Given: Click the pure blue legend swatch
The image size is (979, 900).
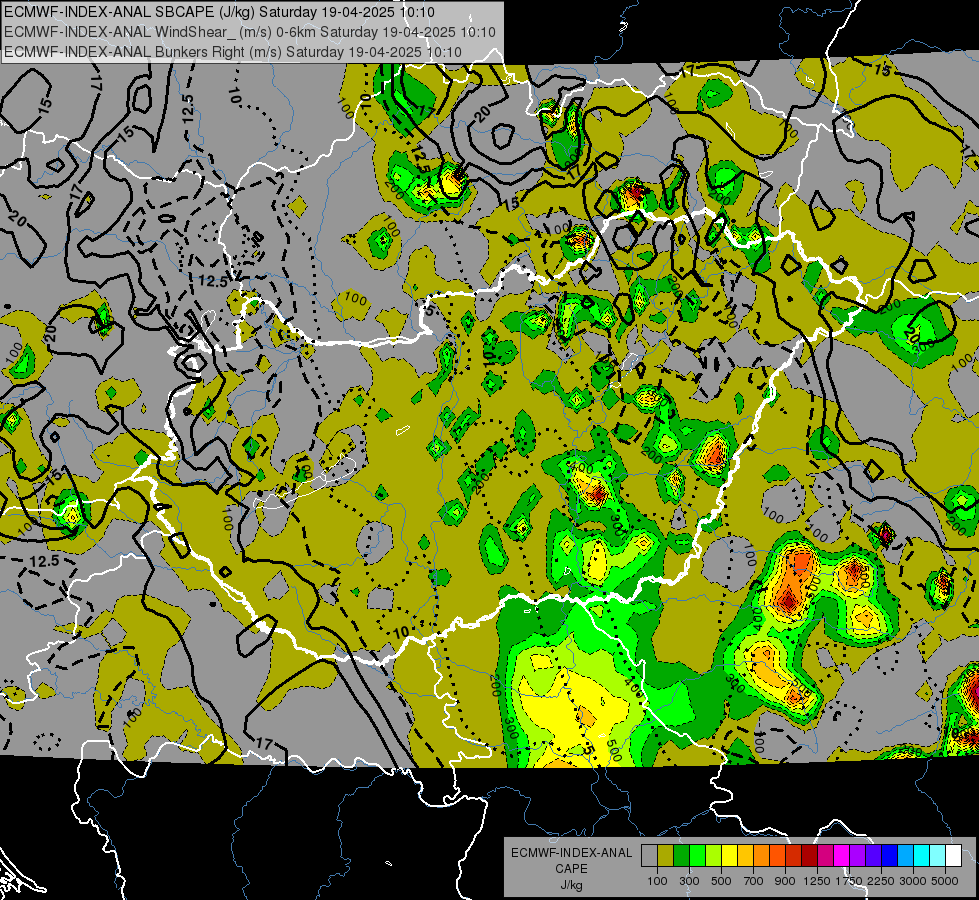Looking at the screenshot, I should pos(889,855).
